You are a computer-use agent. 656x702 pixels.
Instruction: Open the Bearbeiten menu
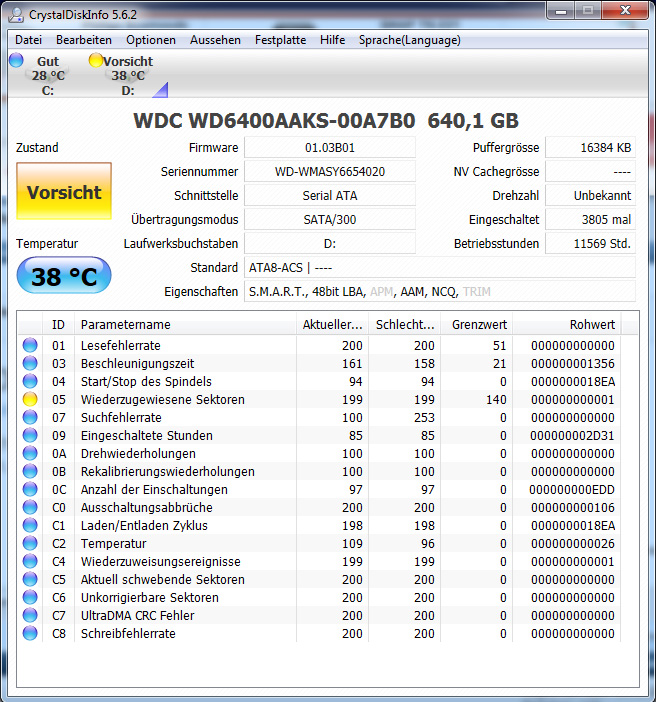pyautogui.click(x=84, y=40)
